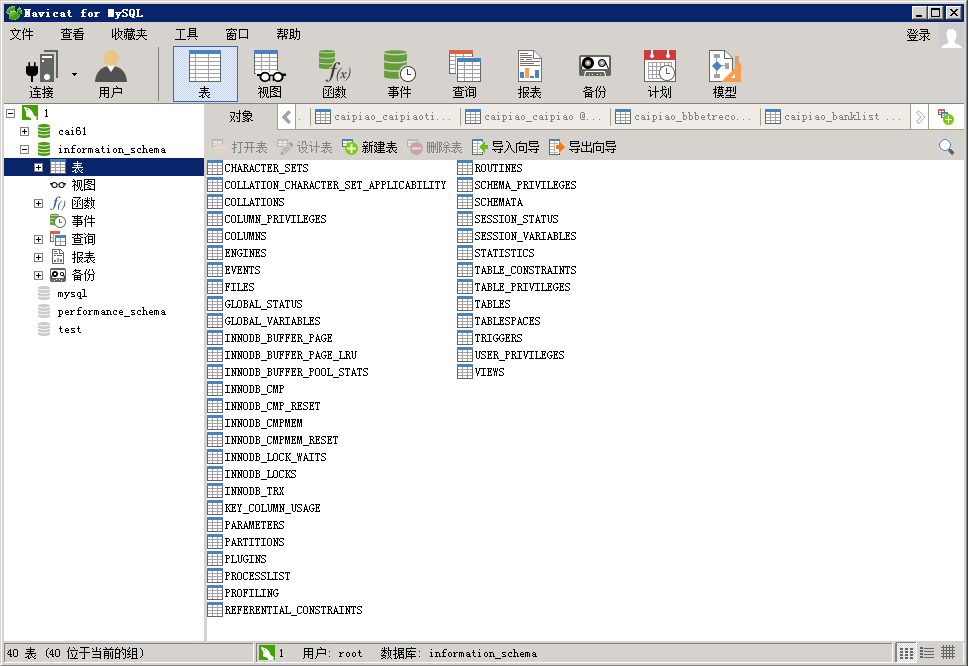This screenshot has height=666, width=968.
Task: Click the 模型 (Model) toolbar icon
Action: (x=724, y=74)
